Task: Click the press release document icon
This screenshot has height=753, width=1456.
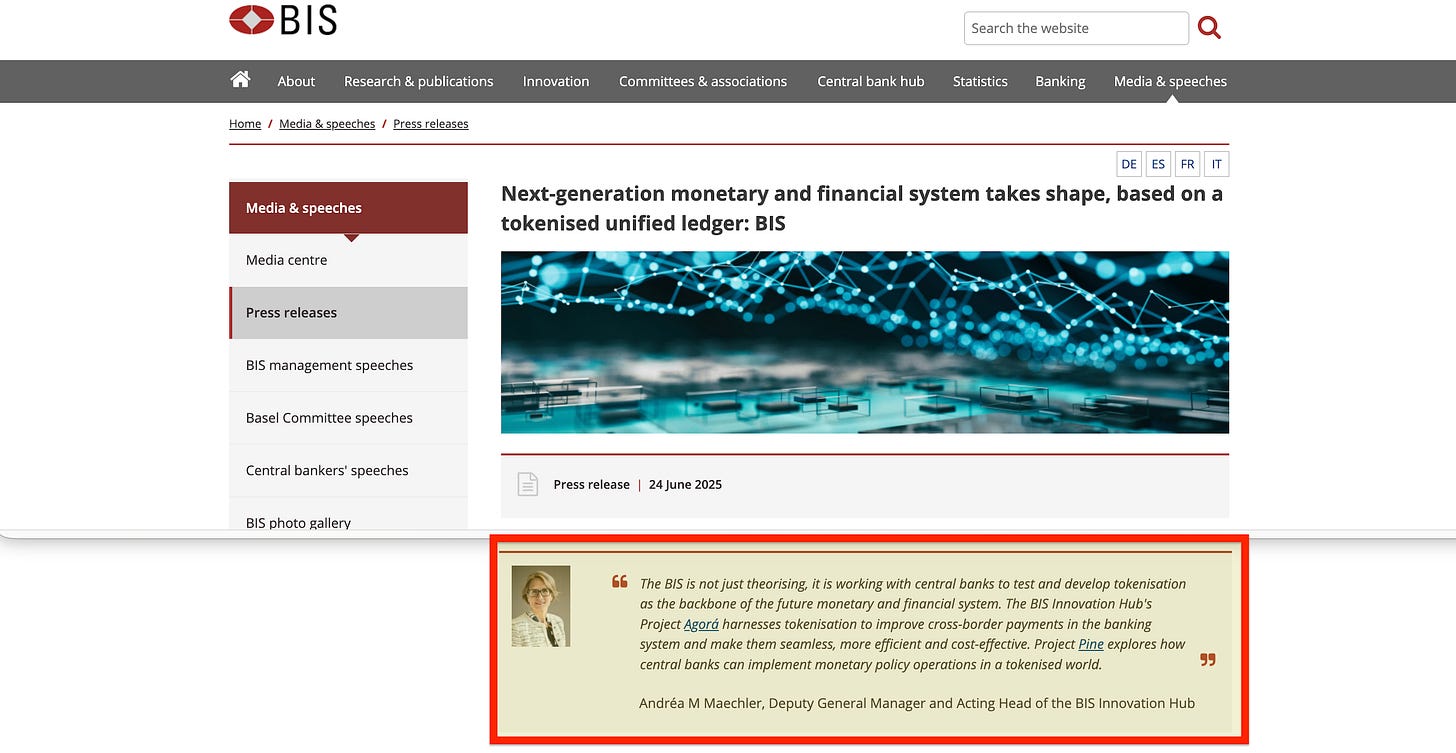Action: (x=527, y=484)
